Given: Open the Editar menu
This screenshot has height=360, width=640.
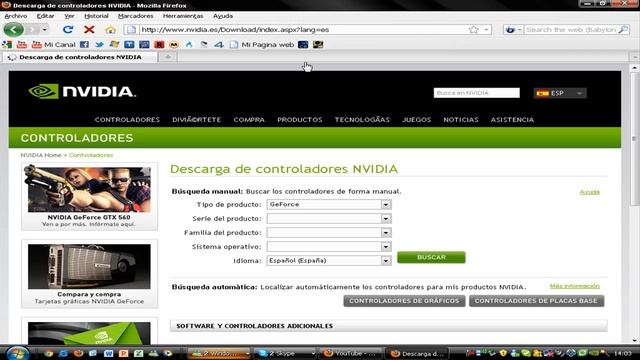Looking at the screenshot, I should (x=45, y=16).
